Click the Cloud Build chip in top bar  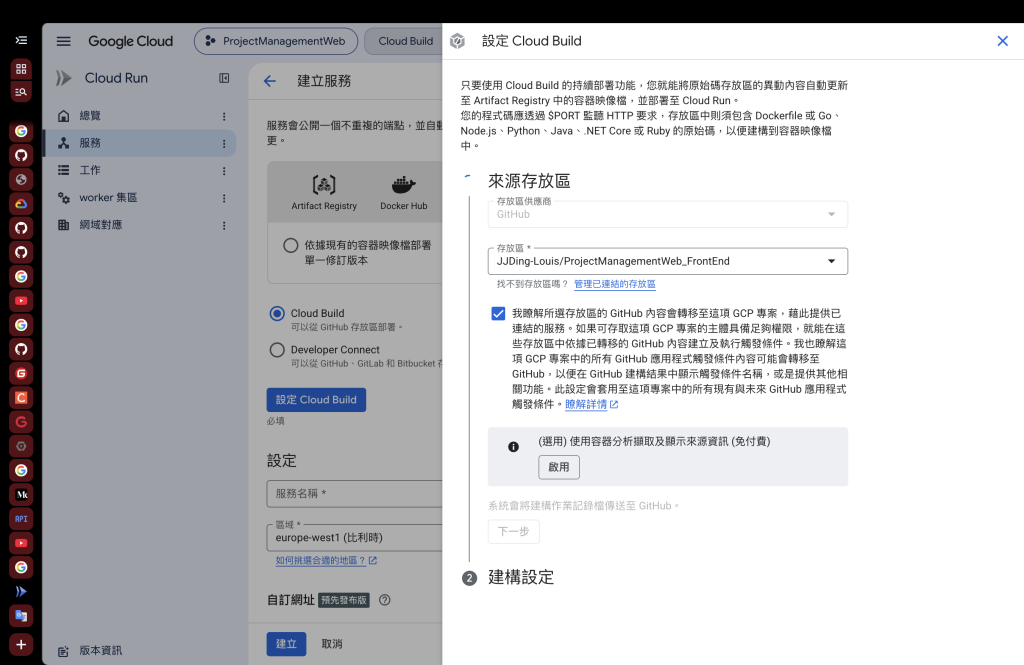[405, 41]
